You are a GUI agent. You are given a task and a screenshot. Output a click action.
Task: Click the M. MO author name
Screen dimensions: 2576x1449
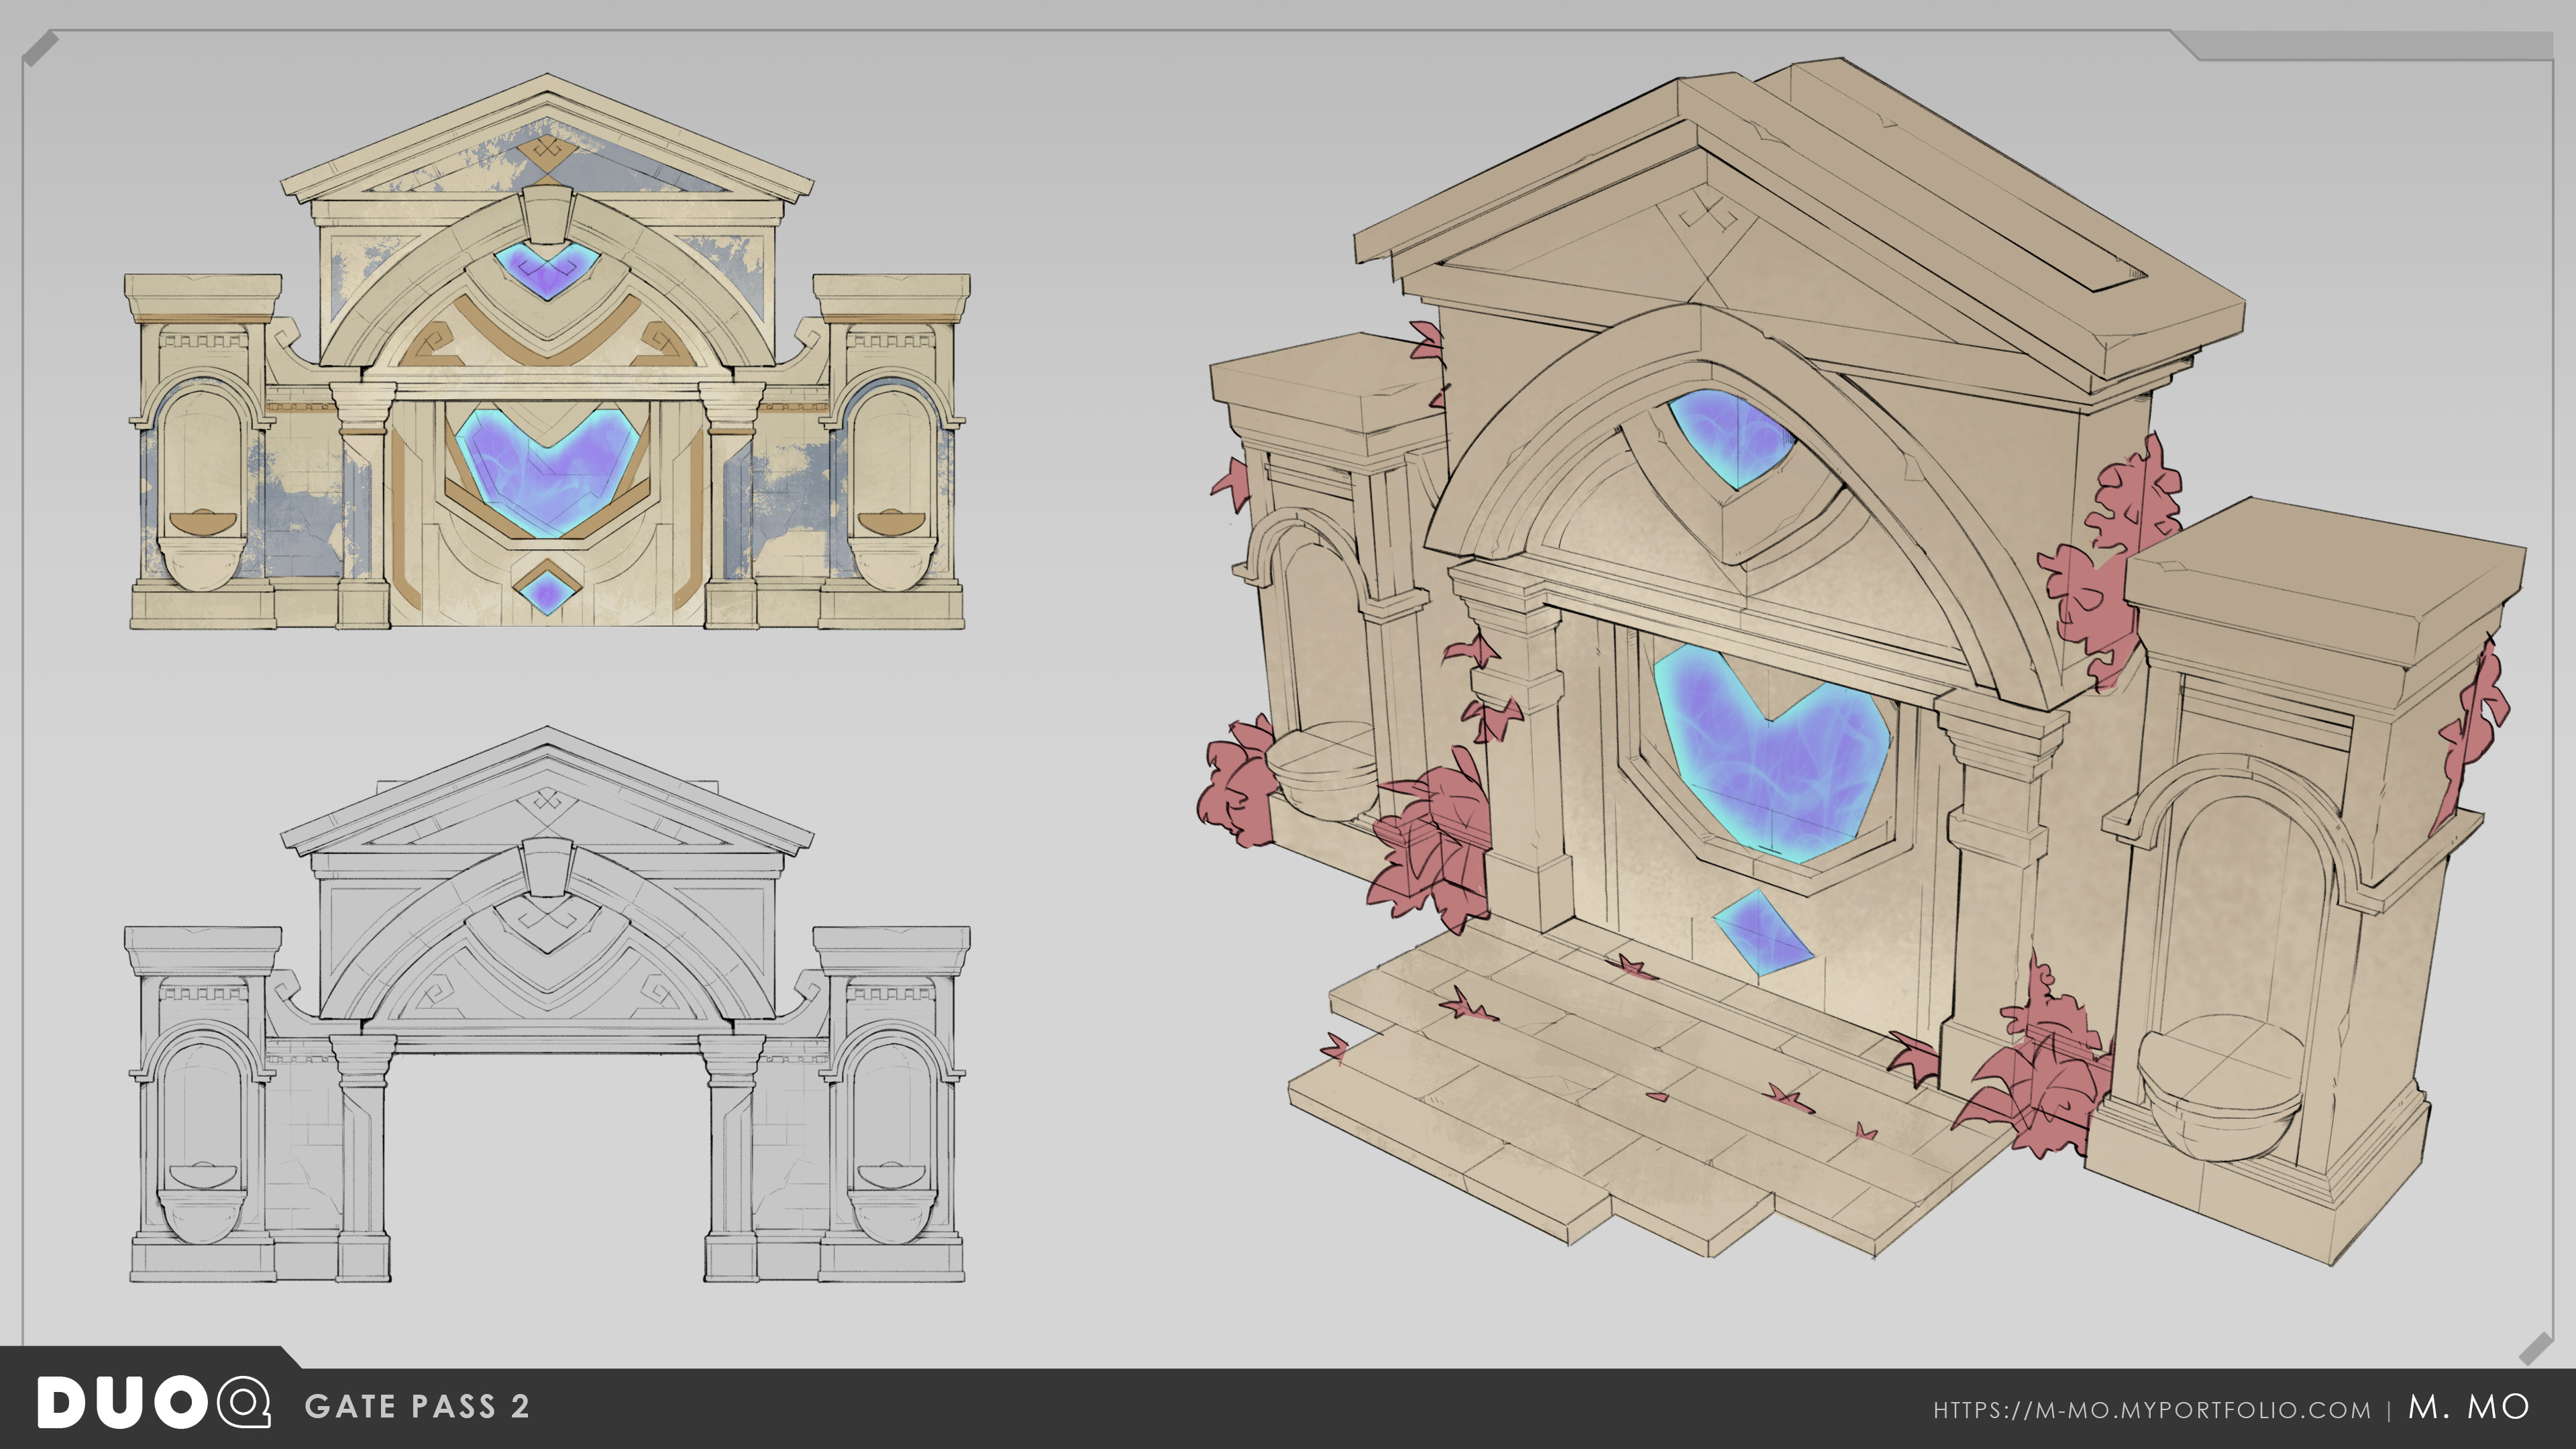pyautogui.click(x=2468, y=1407)
